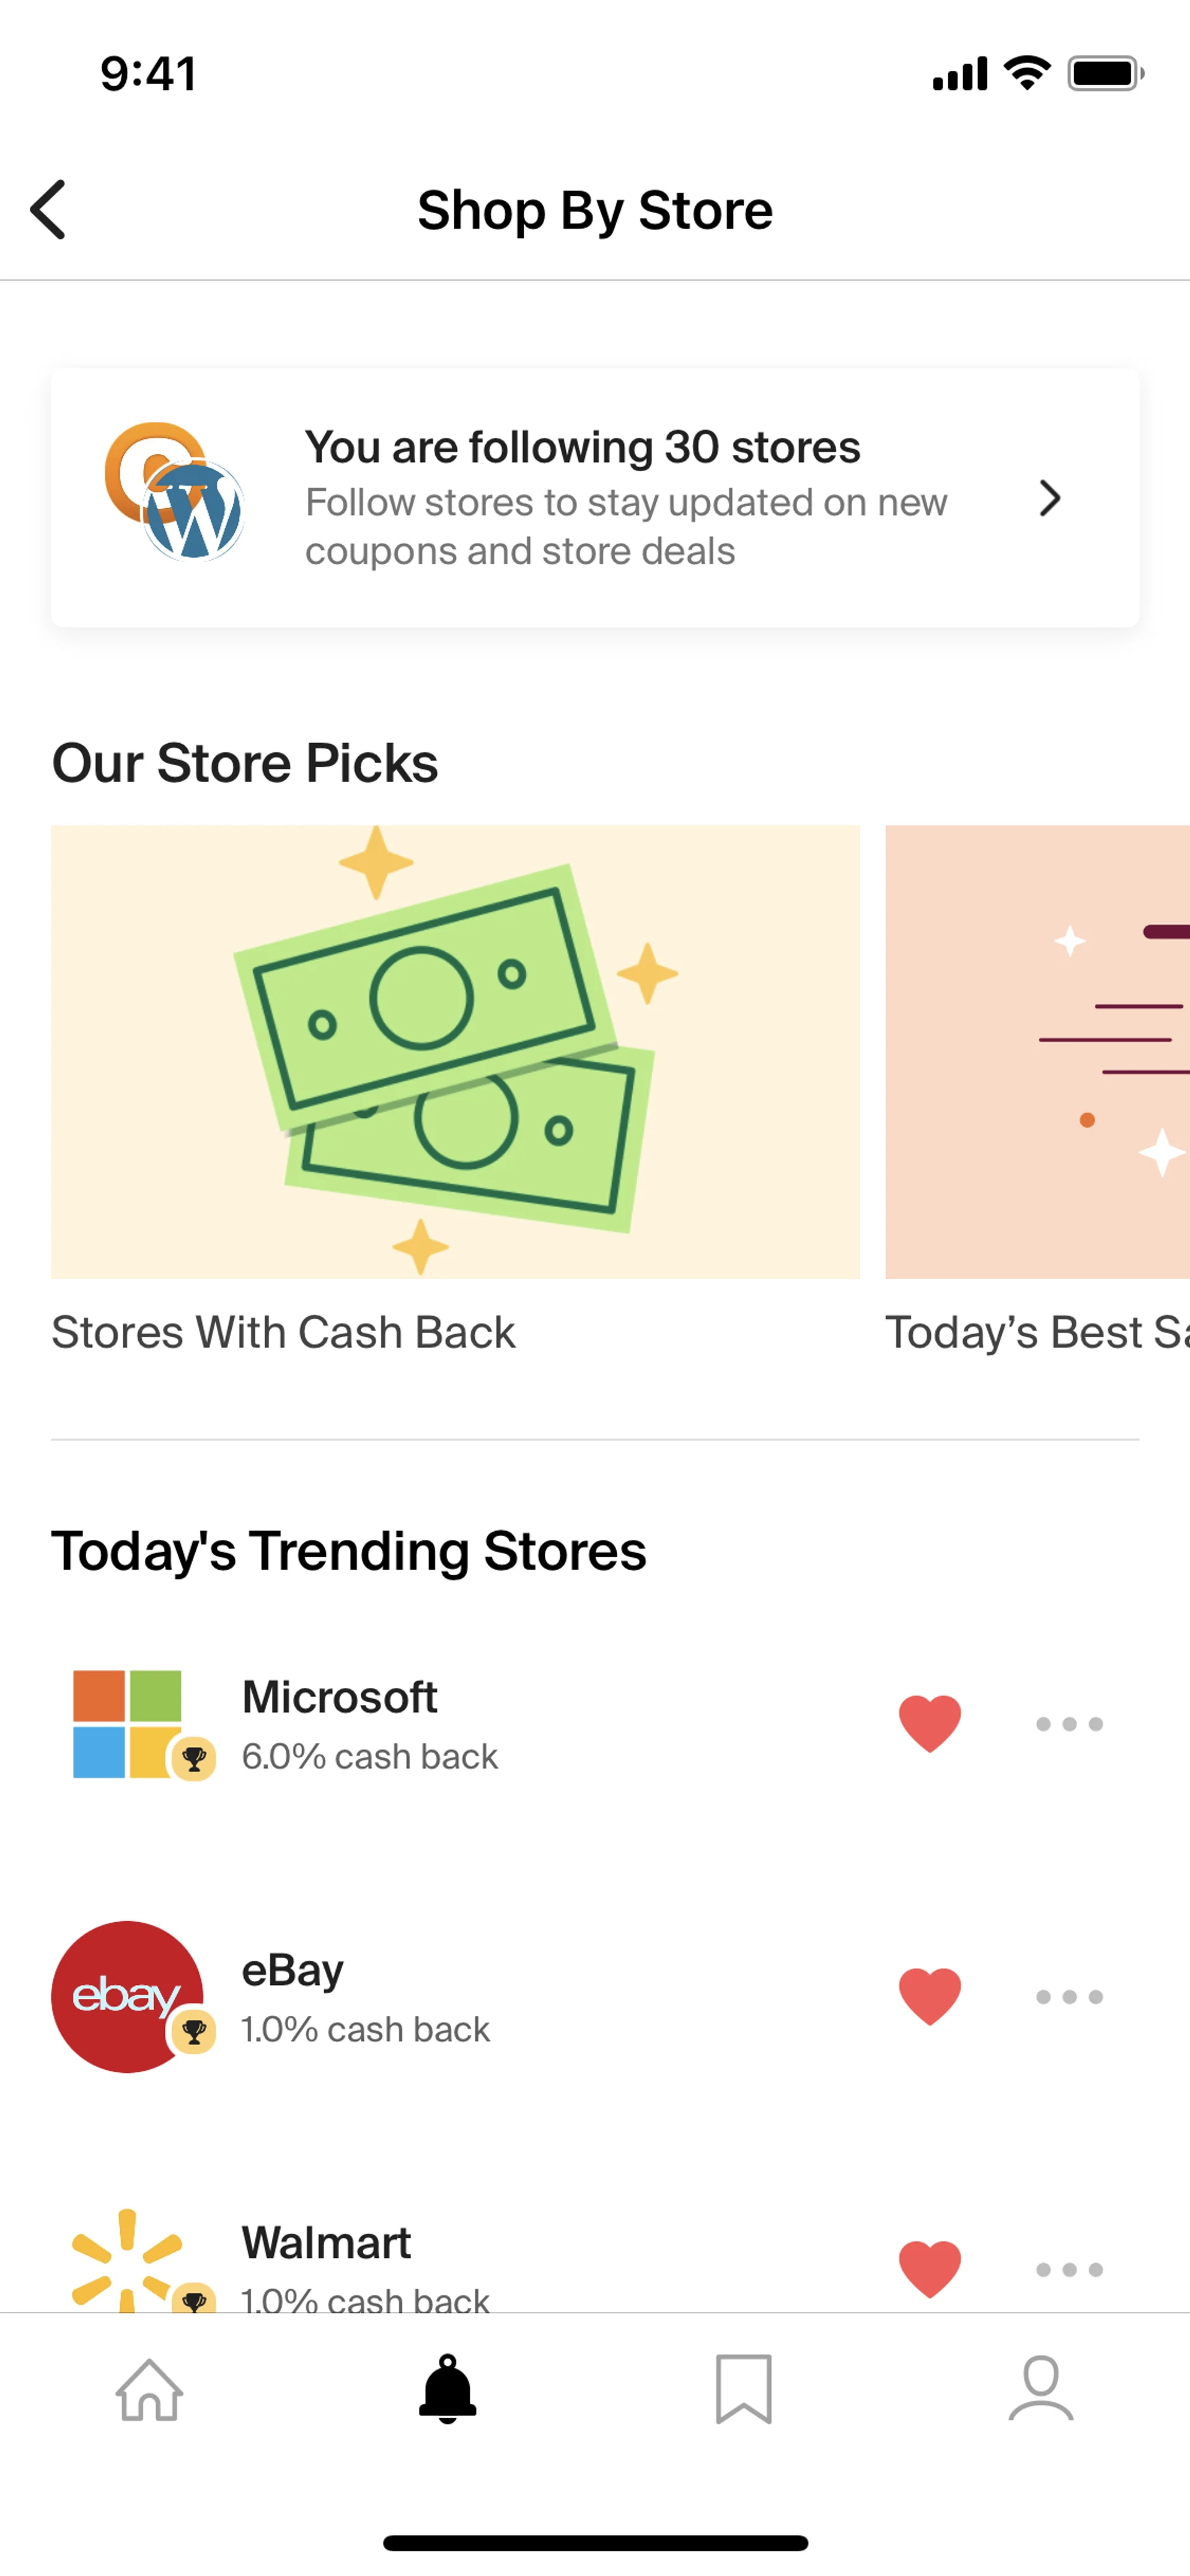Tap the Microsoft store name
Viewport: 1190px width, 2576px height.
point(339,1697)
